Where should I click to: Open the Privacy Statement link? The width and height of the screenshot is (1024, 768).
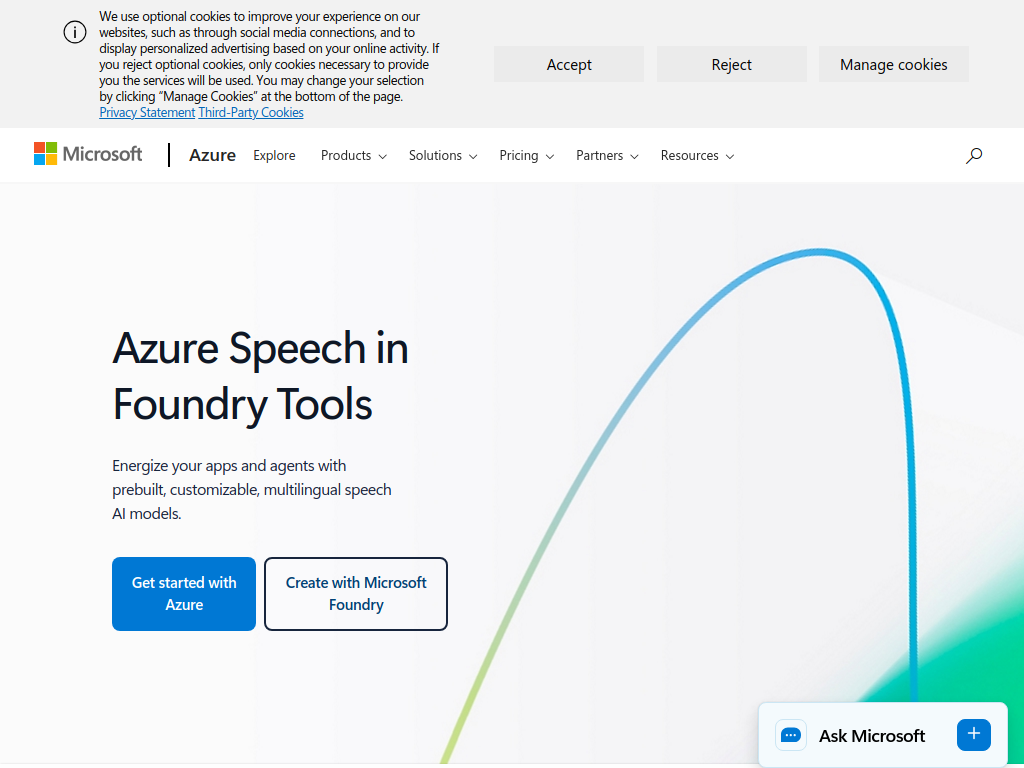pyautogui.click(x=147, y=113)
